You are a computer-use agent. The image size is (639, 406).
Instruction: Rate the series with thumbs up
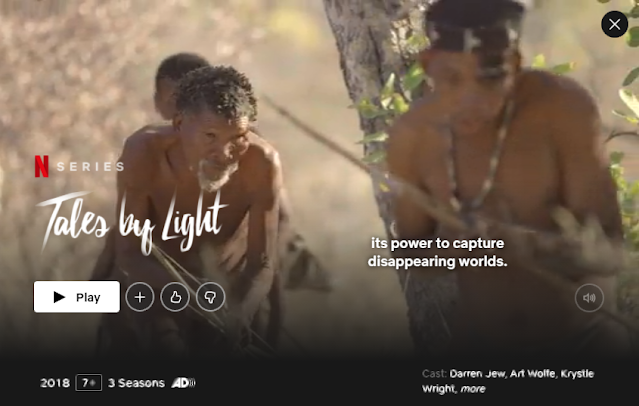coord(175,297)
